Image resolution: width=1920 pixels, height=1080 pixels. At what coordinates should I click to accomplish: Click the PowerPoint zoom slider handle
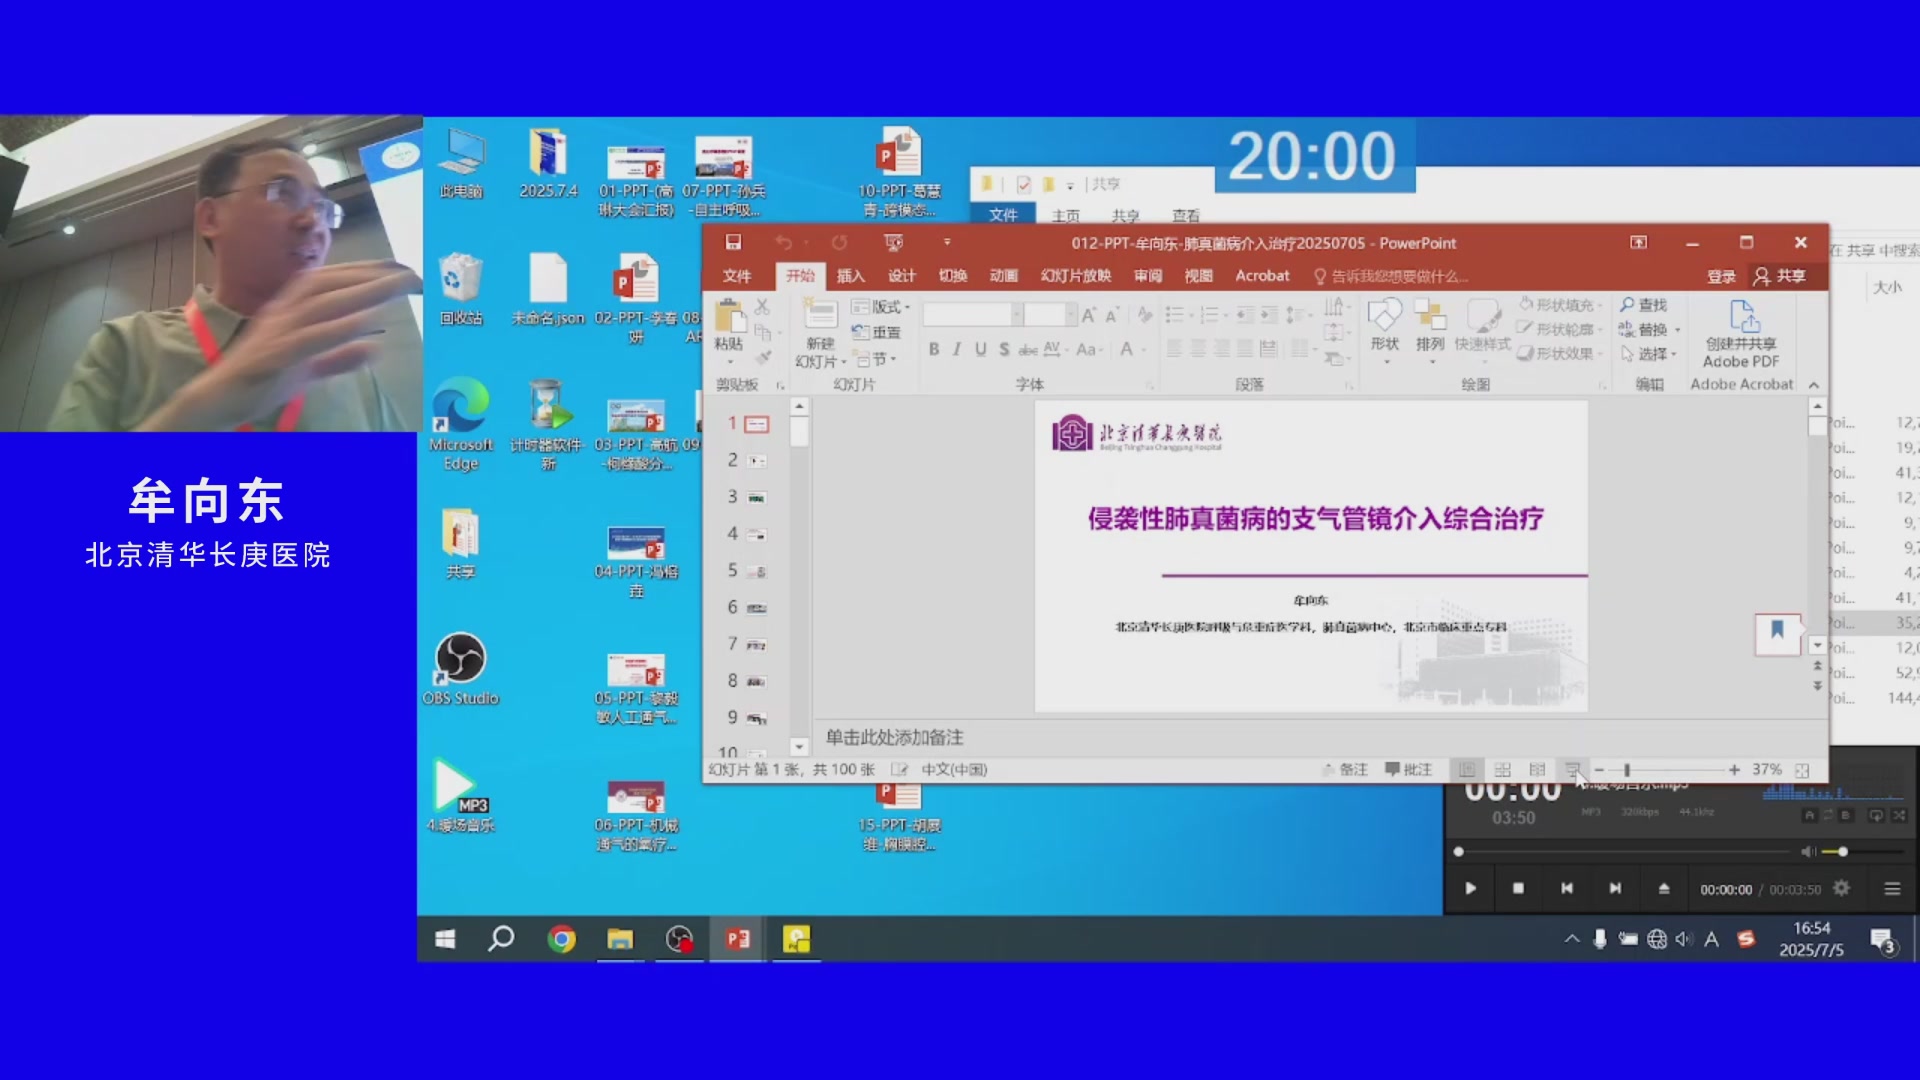click(1627, 770)
